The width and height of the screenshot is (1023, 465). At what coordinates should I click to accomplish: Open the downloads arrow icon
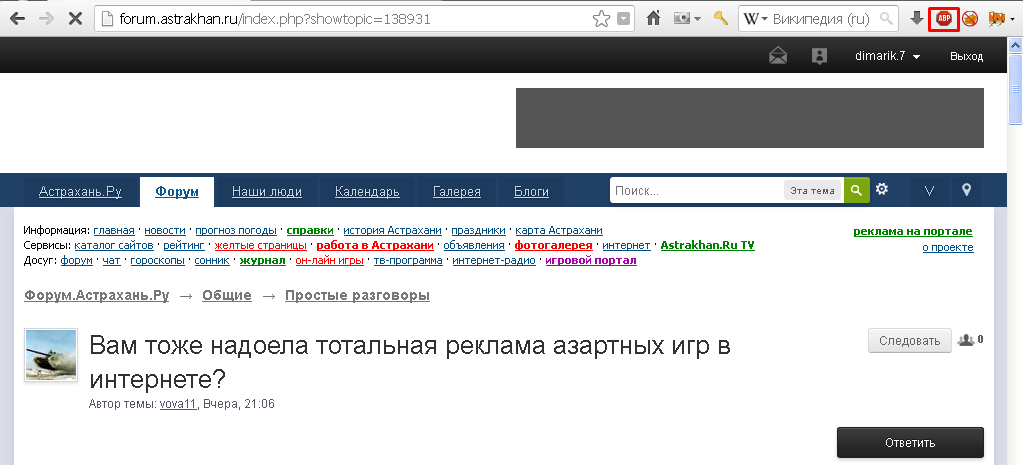click(917, 18)
